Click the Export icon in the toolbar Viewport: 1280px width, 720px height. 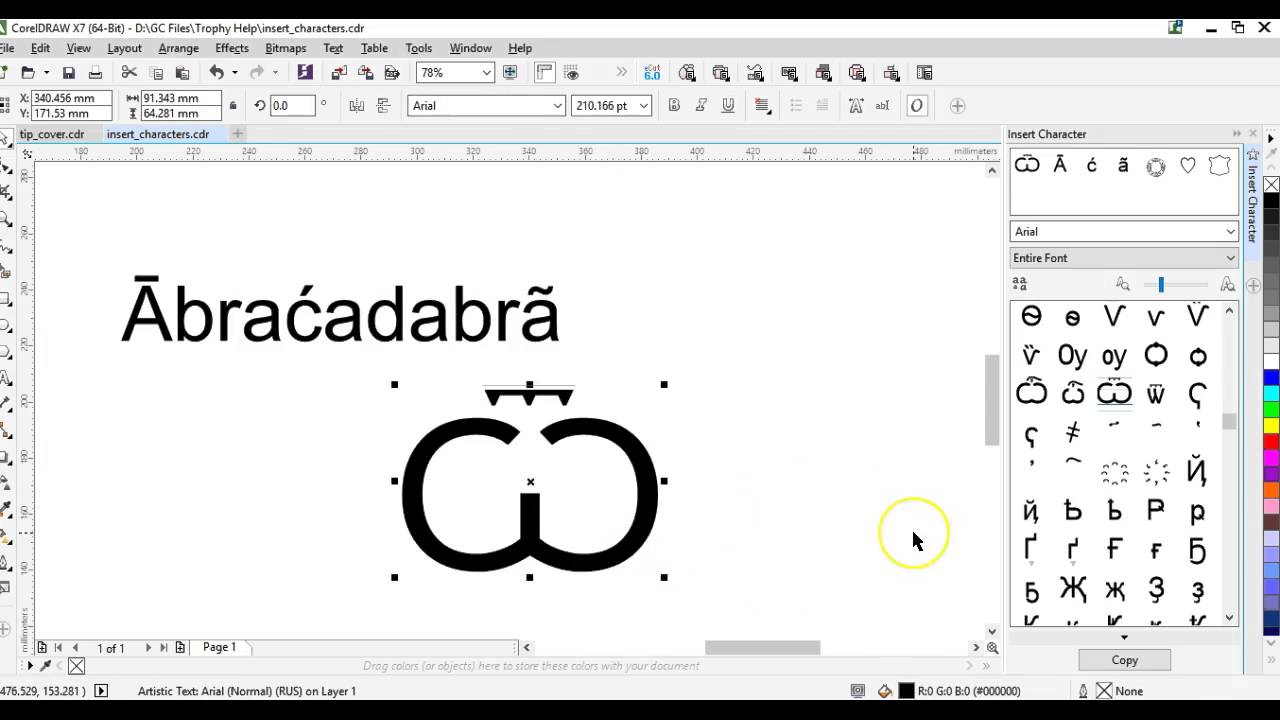(365, 73)
